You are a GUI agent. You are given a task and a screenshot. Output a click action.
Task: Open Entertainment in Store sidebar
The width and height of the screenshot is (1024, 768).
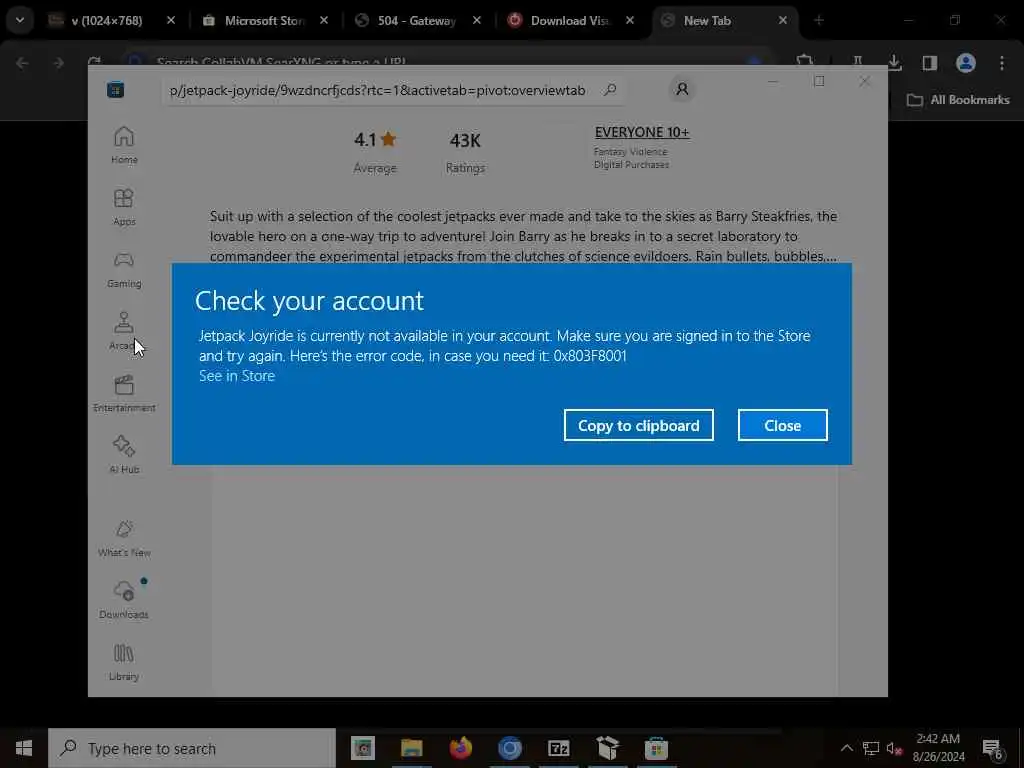[124, 393]
